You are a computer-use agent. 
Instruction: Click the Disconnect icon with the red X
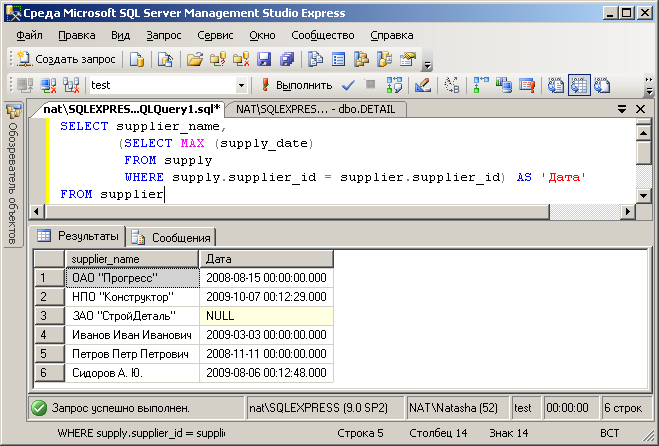[48, 85]
